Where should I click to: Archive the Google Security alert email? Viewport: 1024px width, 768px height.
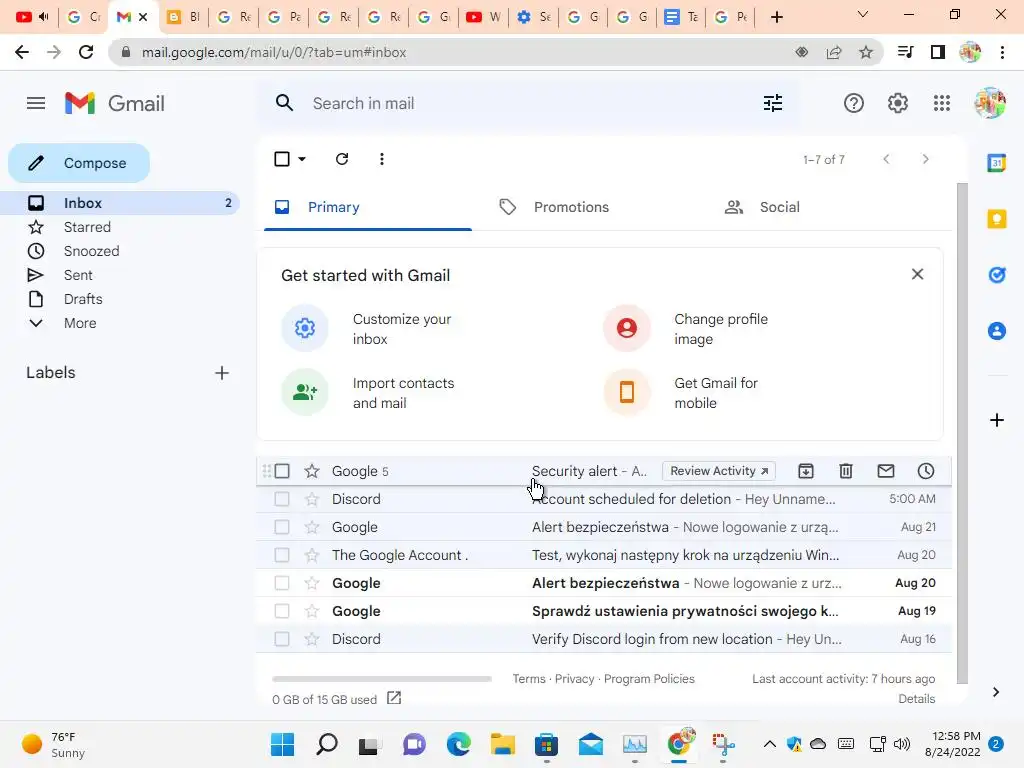806,471
